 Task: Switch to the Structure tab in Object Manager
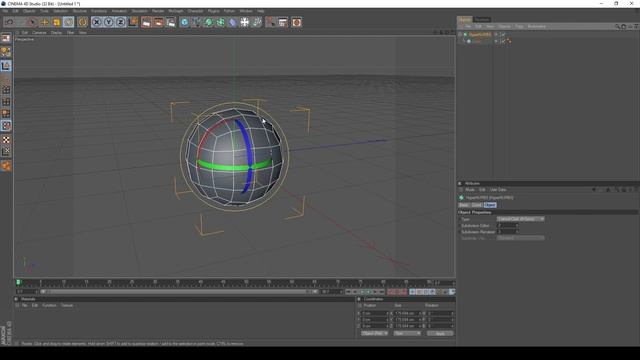(x=482, y=20)
